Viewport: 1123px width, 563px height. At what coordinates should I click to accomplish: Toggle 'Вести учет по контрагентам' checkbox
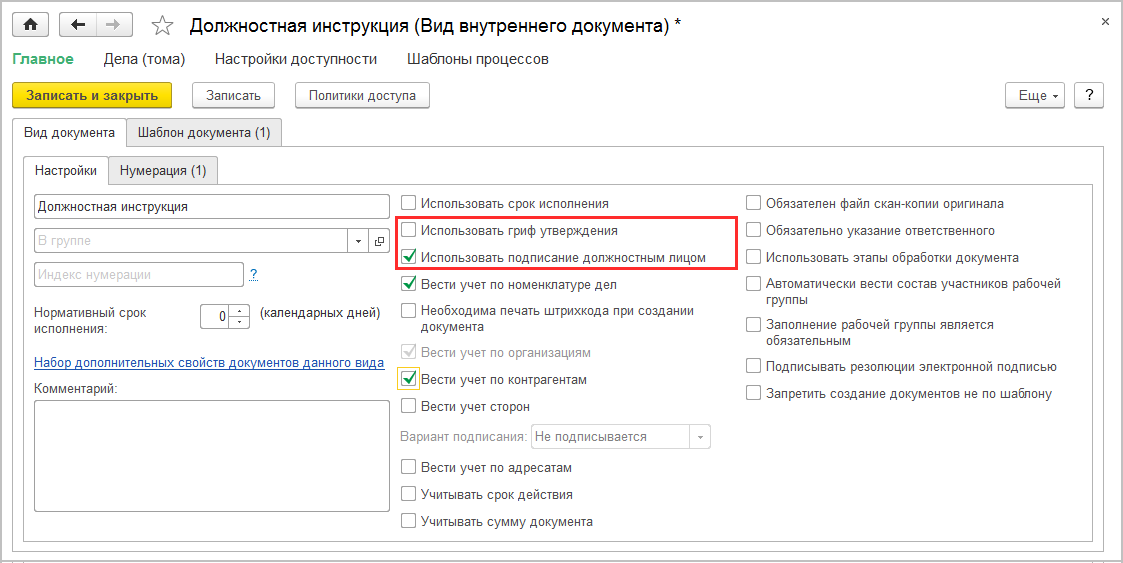[x=409, y=379]
